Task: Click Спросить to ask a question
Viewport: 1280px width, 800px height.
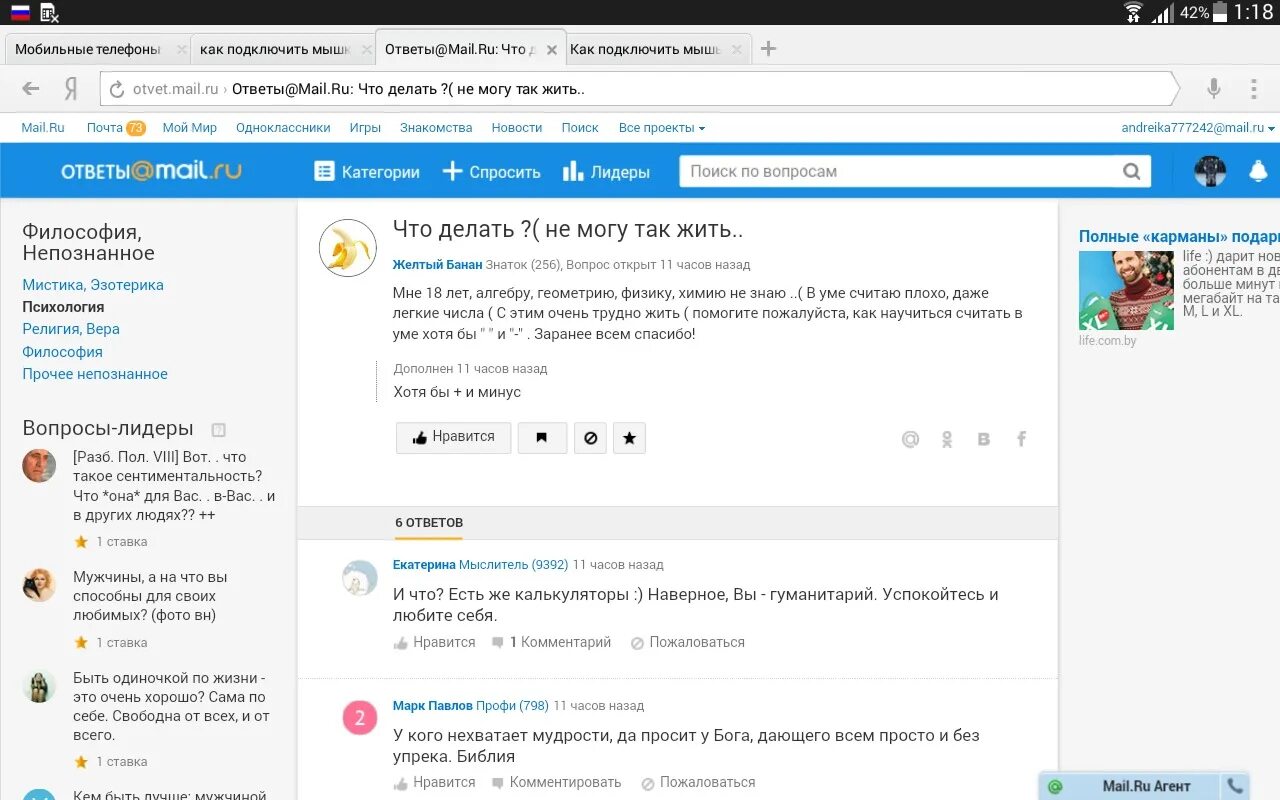Action: [491, 172]
